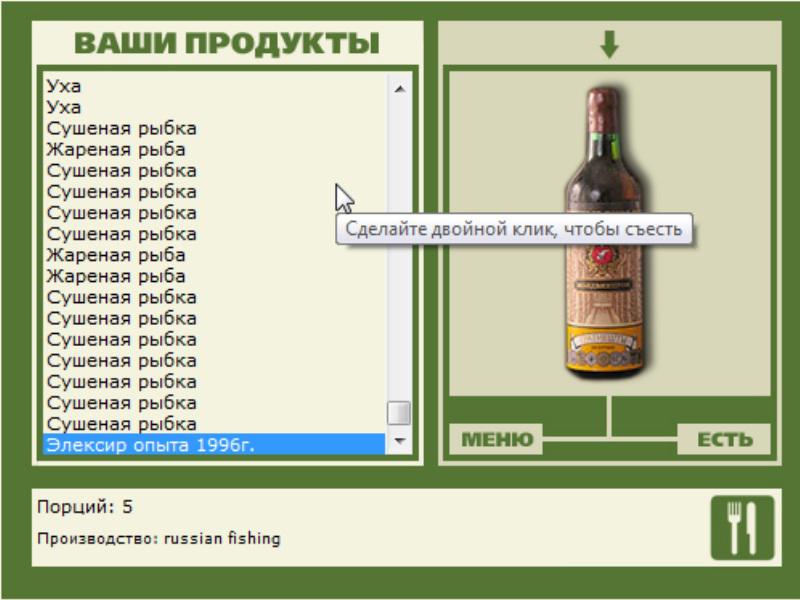The width and height of the screenshot is (800, 600).
Task: Click the product list scrollbar thumb
Action: click(399, 413)
